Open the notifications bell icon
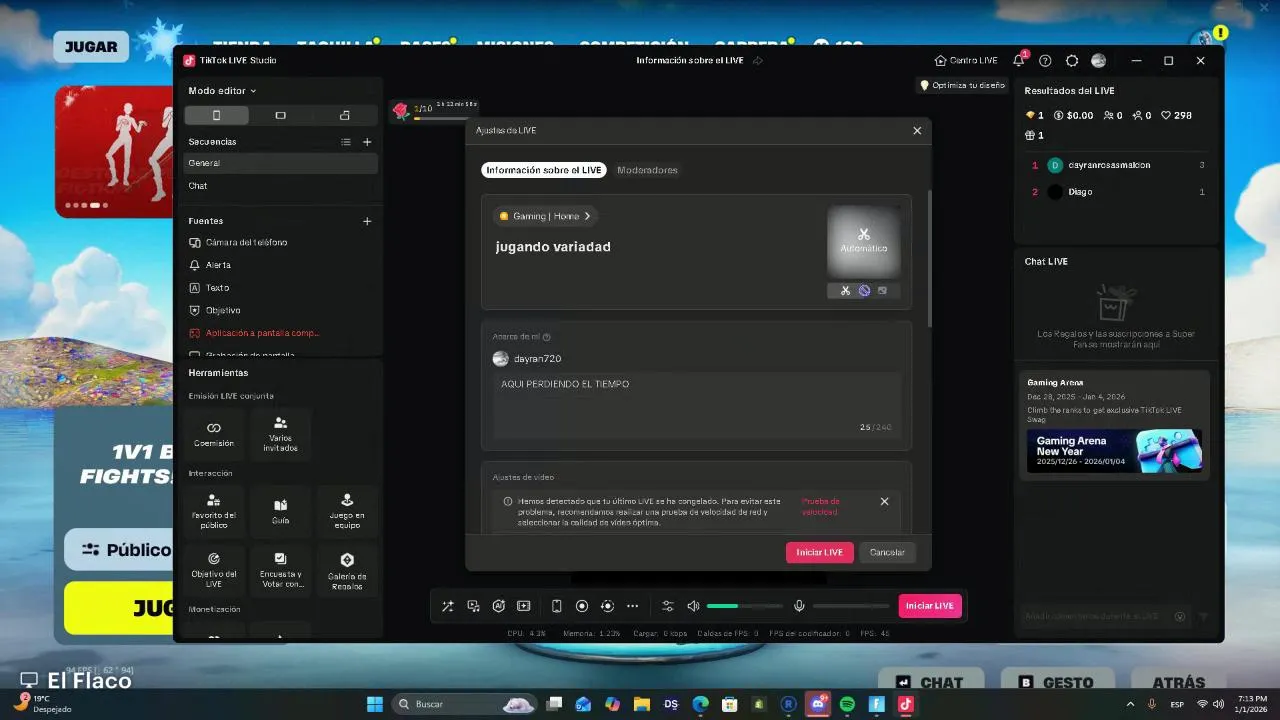 1019,60
